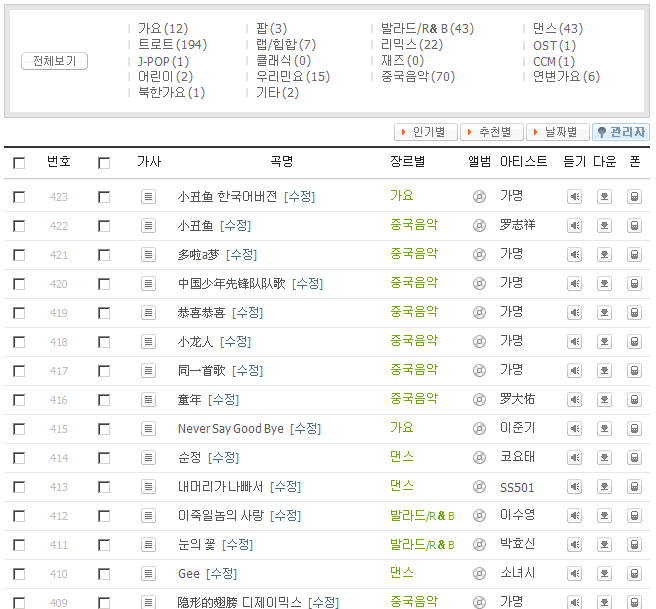Open lyrics icon for song 423
656x609 pixels.
pos(148,197)
